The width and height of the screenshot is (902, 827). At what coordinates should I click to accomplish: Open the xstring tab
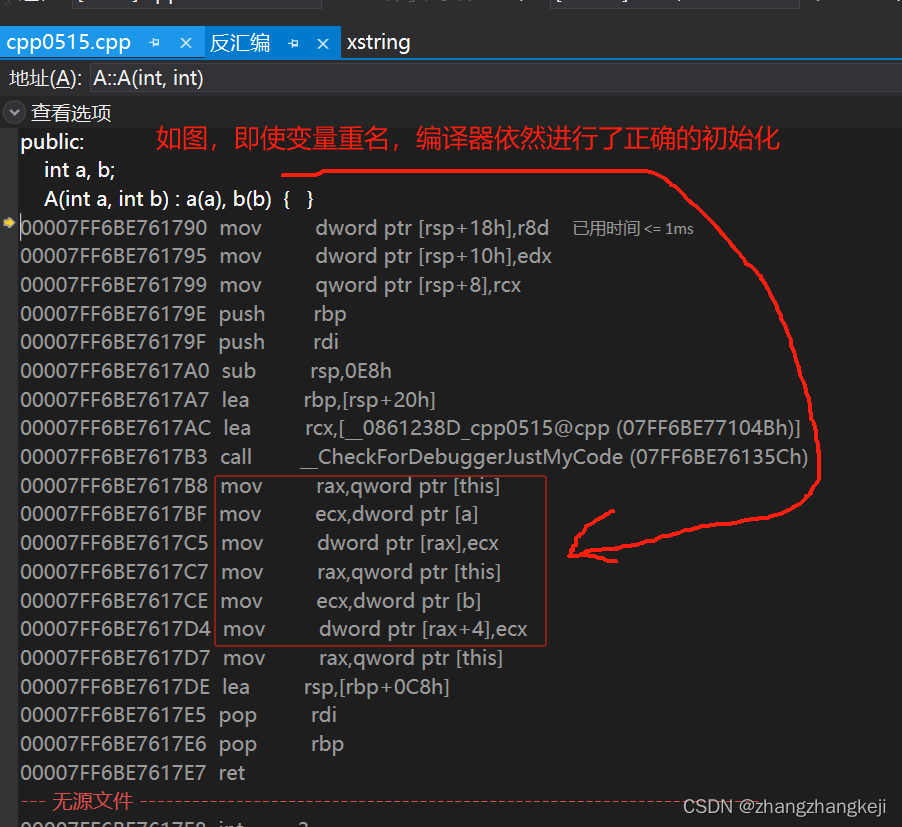click(x=379, y=43)
